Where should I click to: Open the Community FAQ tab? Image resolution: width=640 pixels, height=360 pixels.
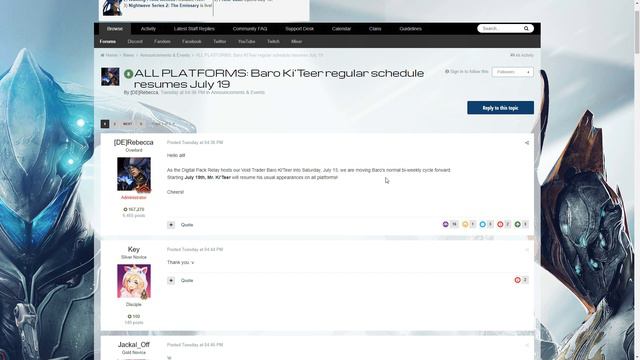[x=250, y=29]
